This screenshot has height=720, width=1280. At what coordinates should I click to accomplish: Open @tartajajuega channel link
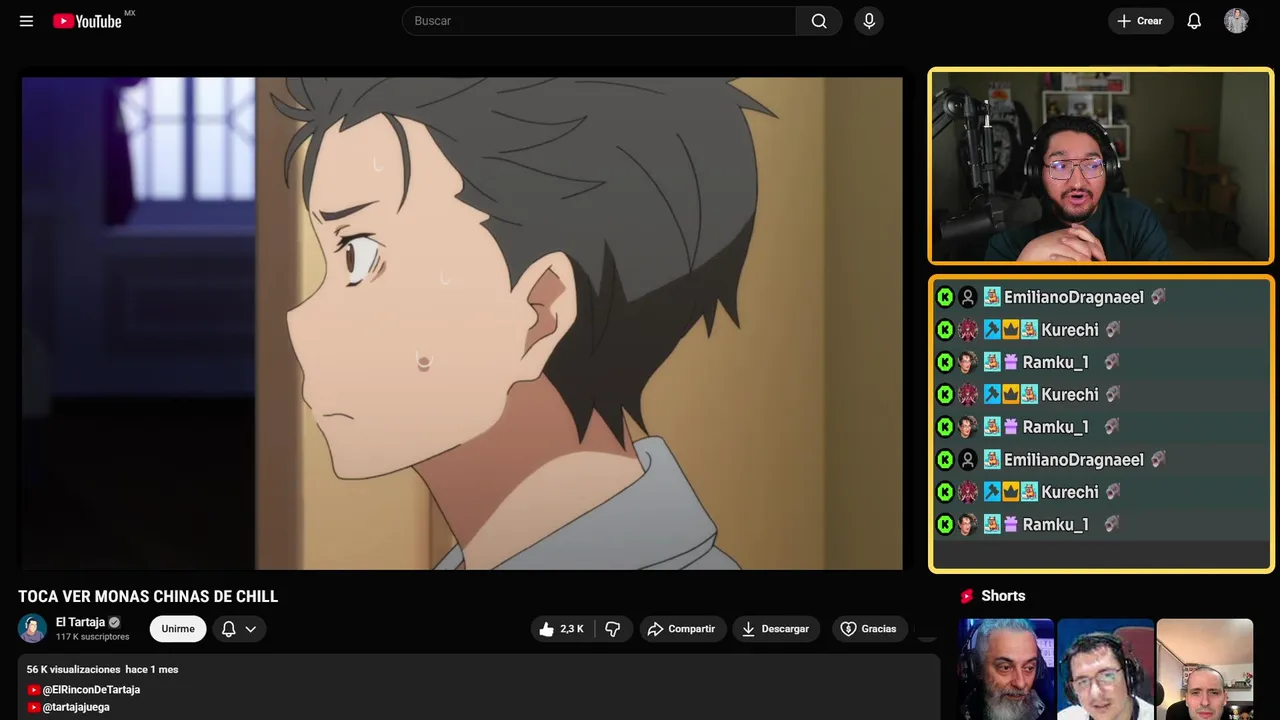tap(76, 707)
